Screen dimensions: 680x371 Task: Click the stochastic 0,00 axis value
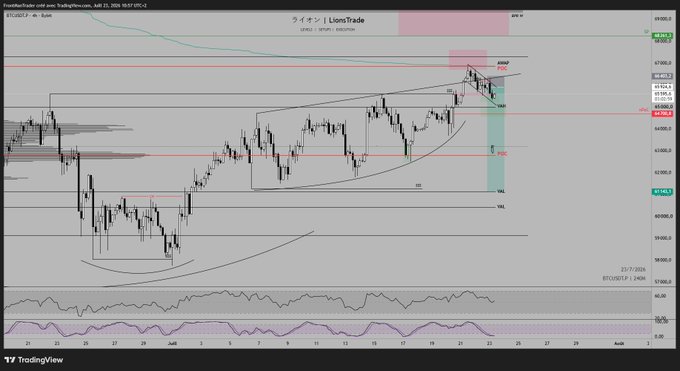point(659,336)
